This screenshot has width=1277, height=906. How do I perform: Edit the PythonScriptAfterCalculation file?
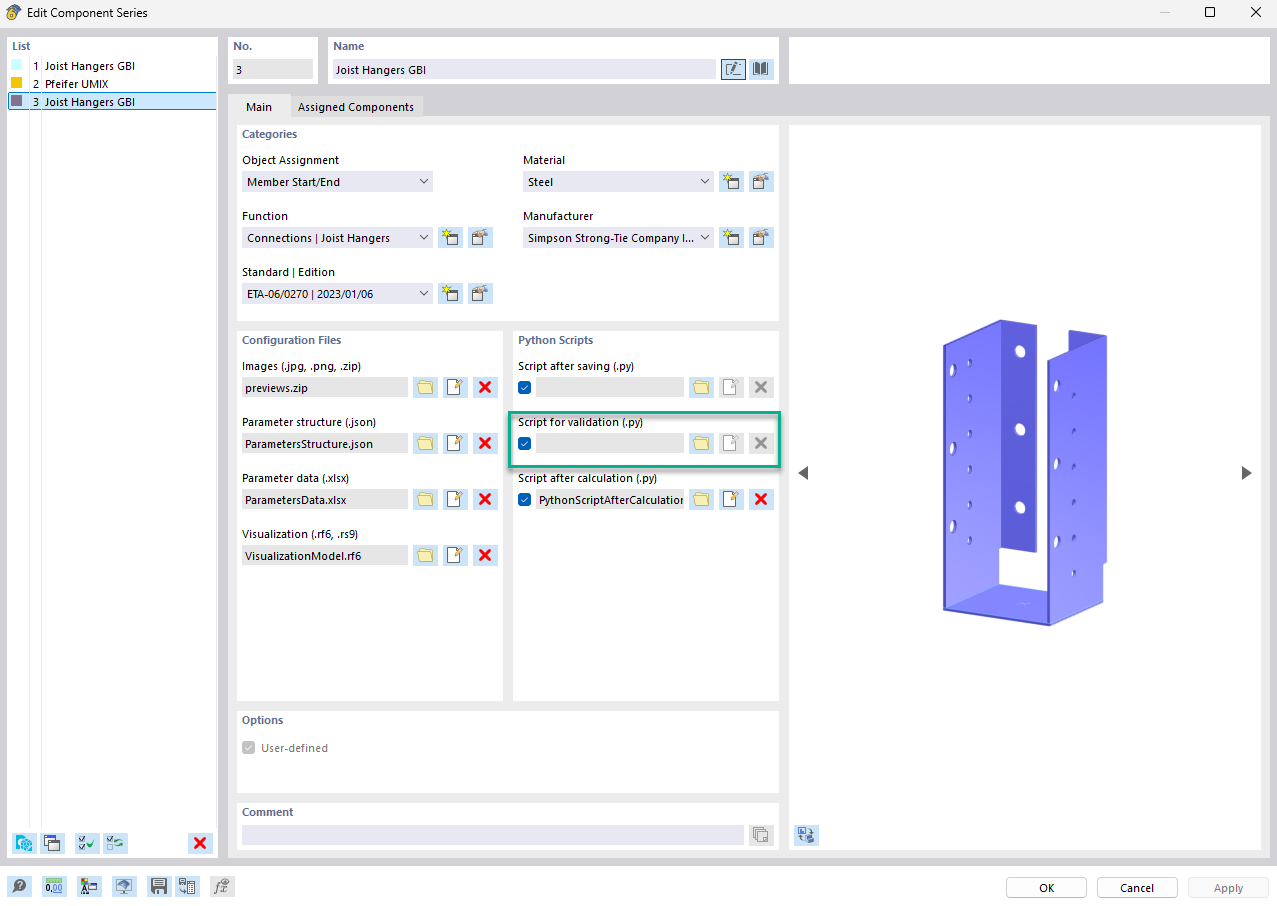point(732,499)
